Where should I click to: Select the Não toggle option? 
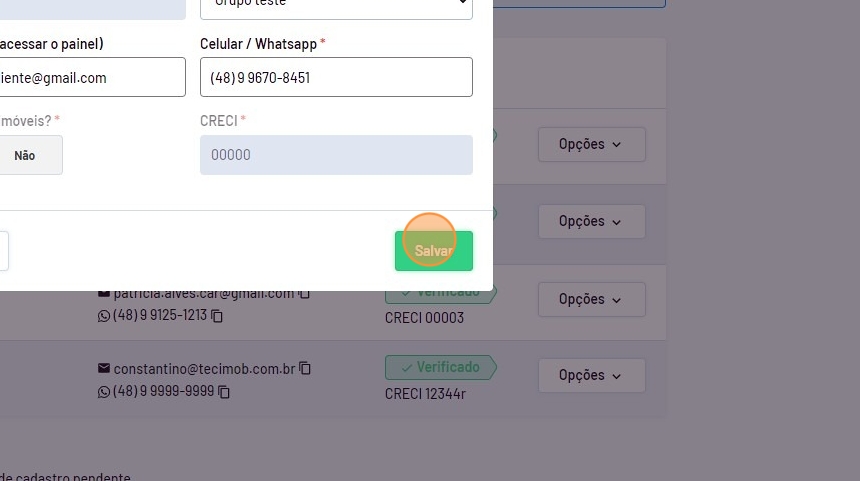tap(25, 155)
